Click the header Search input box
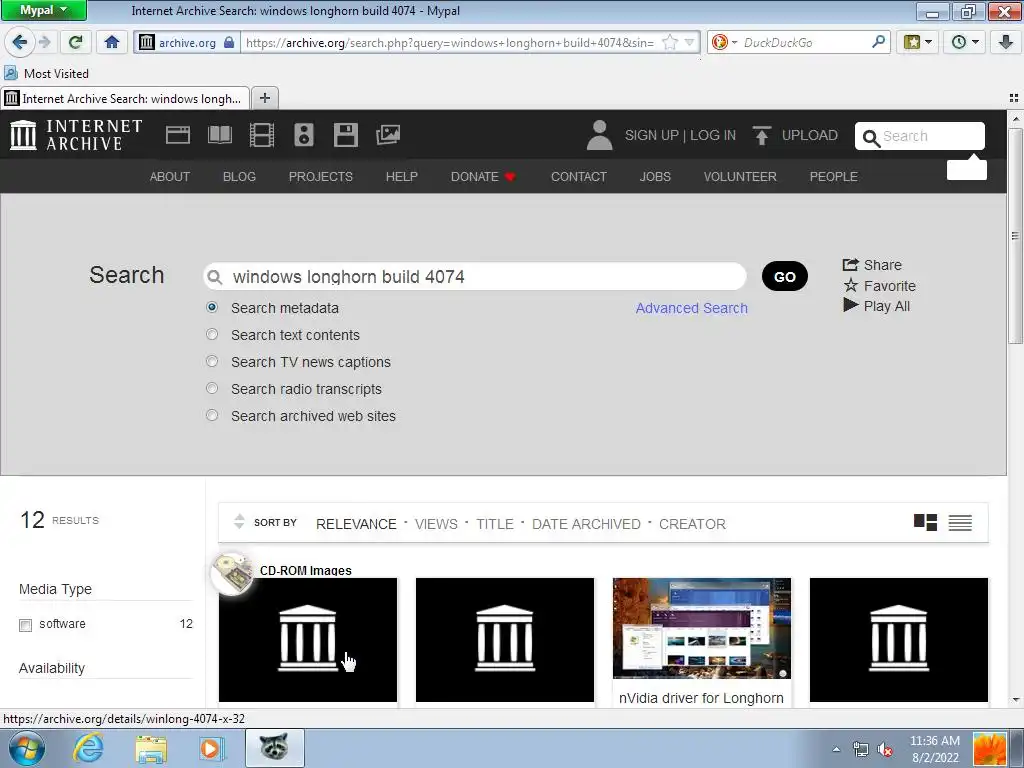This screenshot has width=1024, height=768. click(920, 136)
